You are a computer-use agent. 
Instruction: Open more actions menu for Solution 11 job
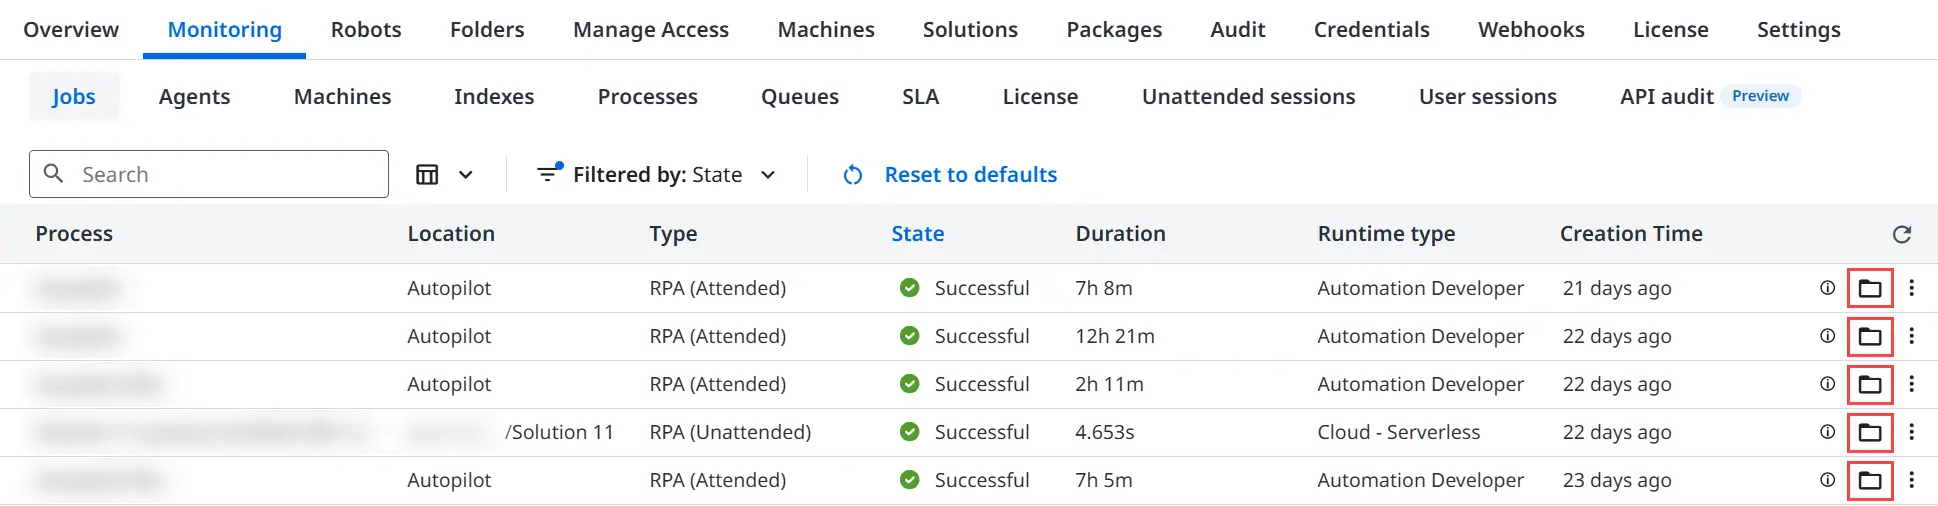point(1911,432)
